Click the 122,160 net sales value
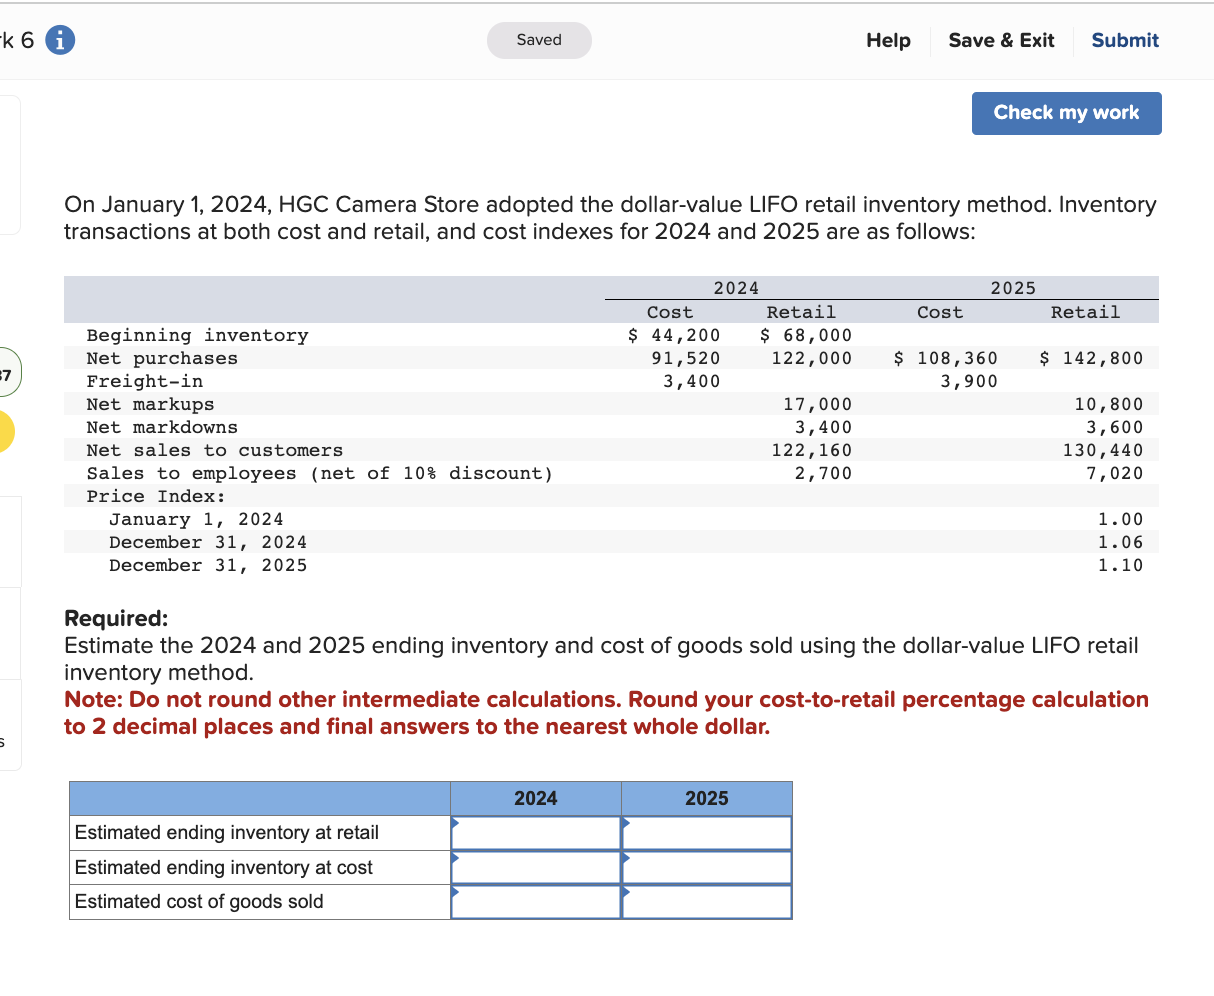1214x996 pixels. click(812, 450)
